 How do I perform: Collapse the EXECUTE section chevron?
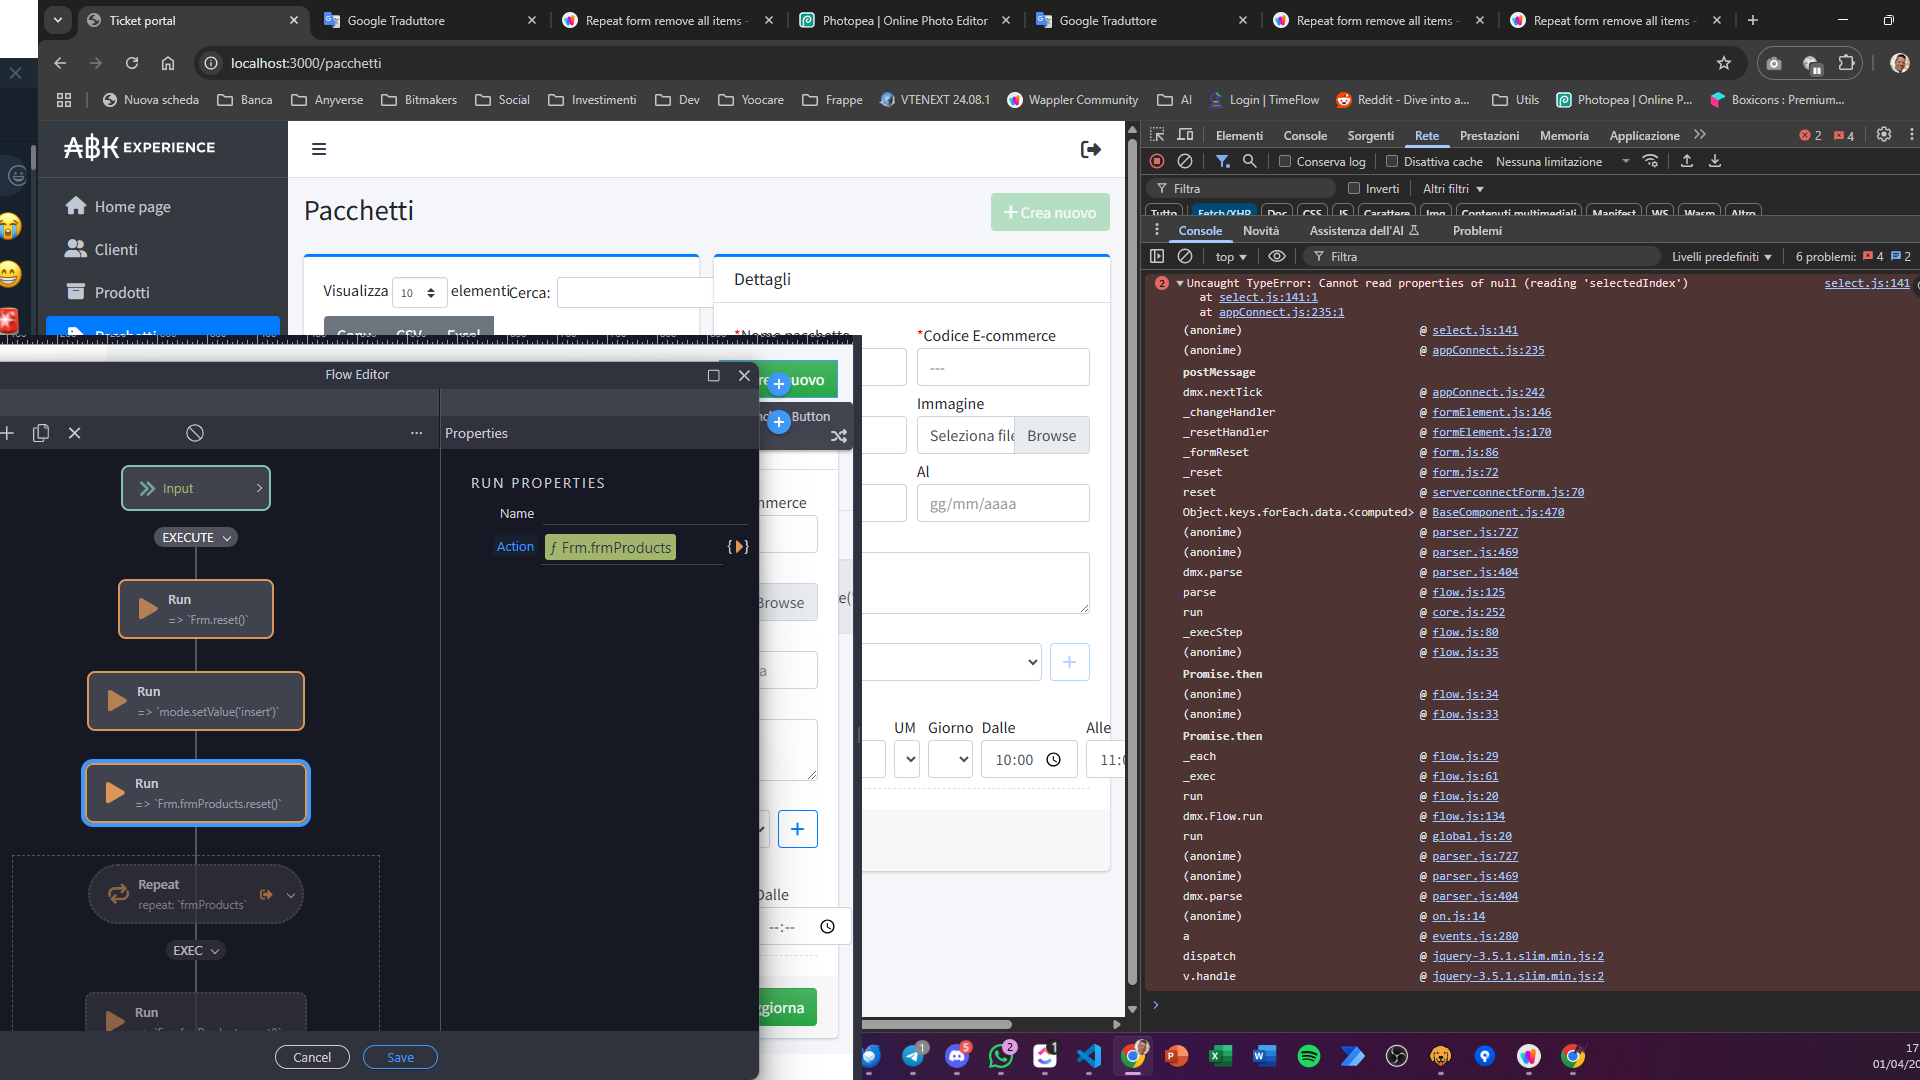[x=227, y=538]
